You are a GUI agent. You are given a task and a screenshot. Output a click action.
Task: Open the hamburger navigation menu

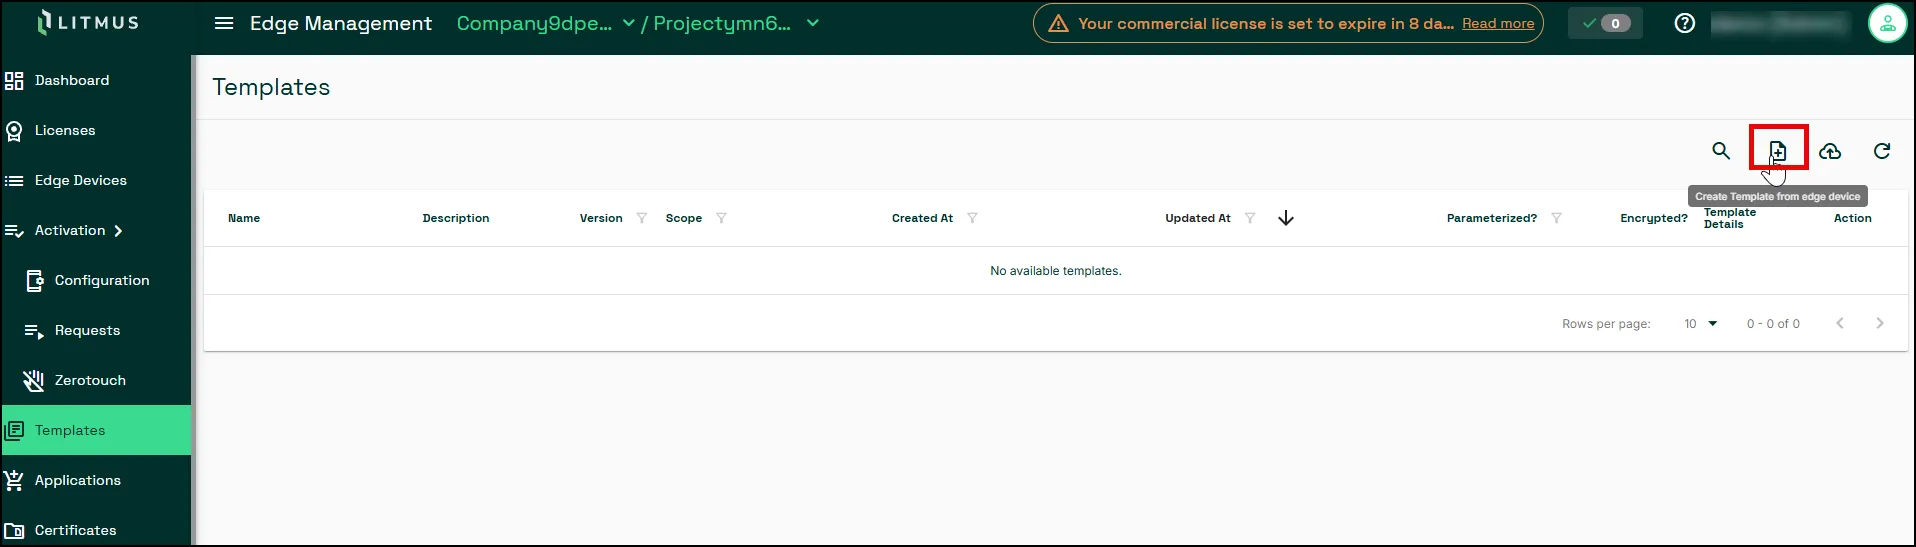coord(224,23)
